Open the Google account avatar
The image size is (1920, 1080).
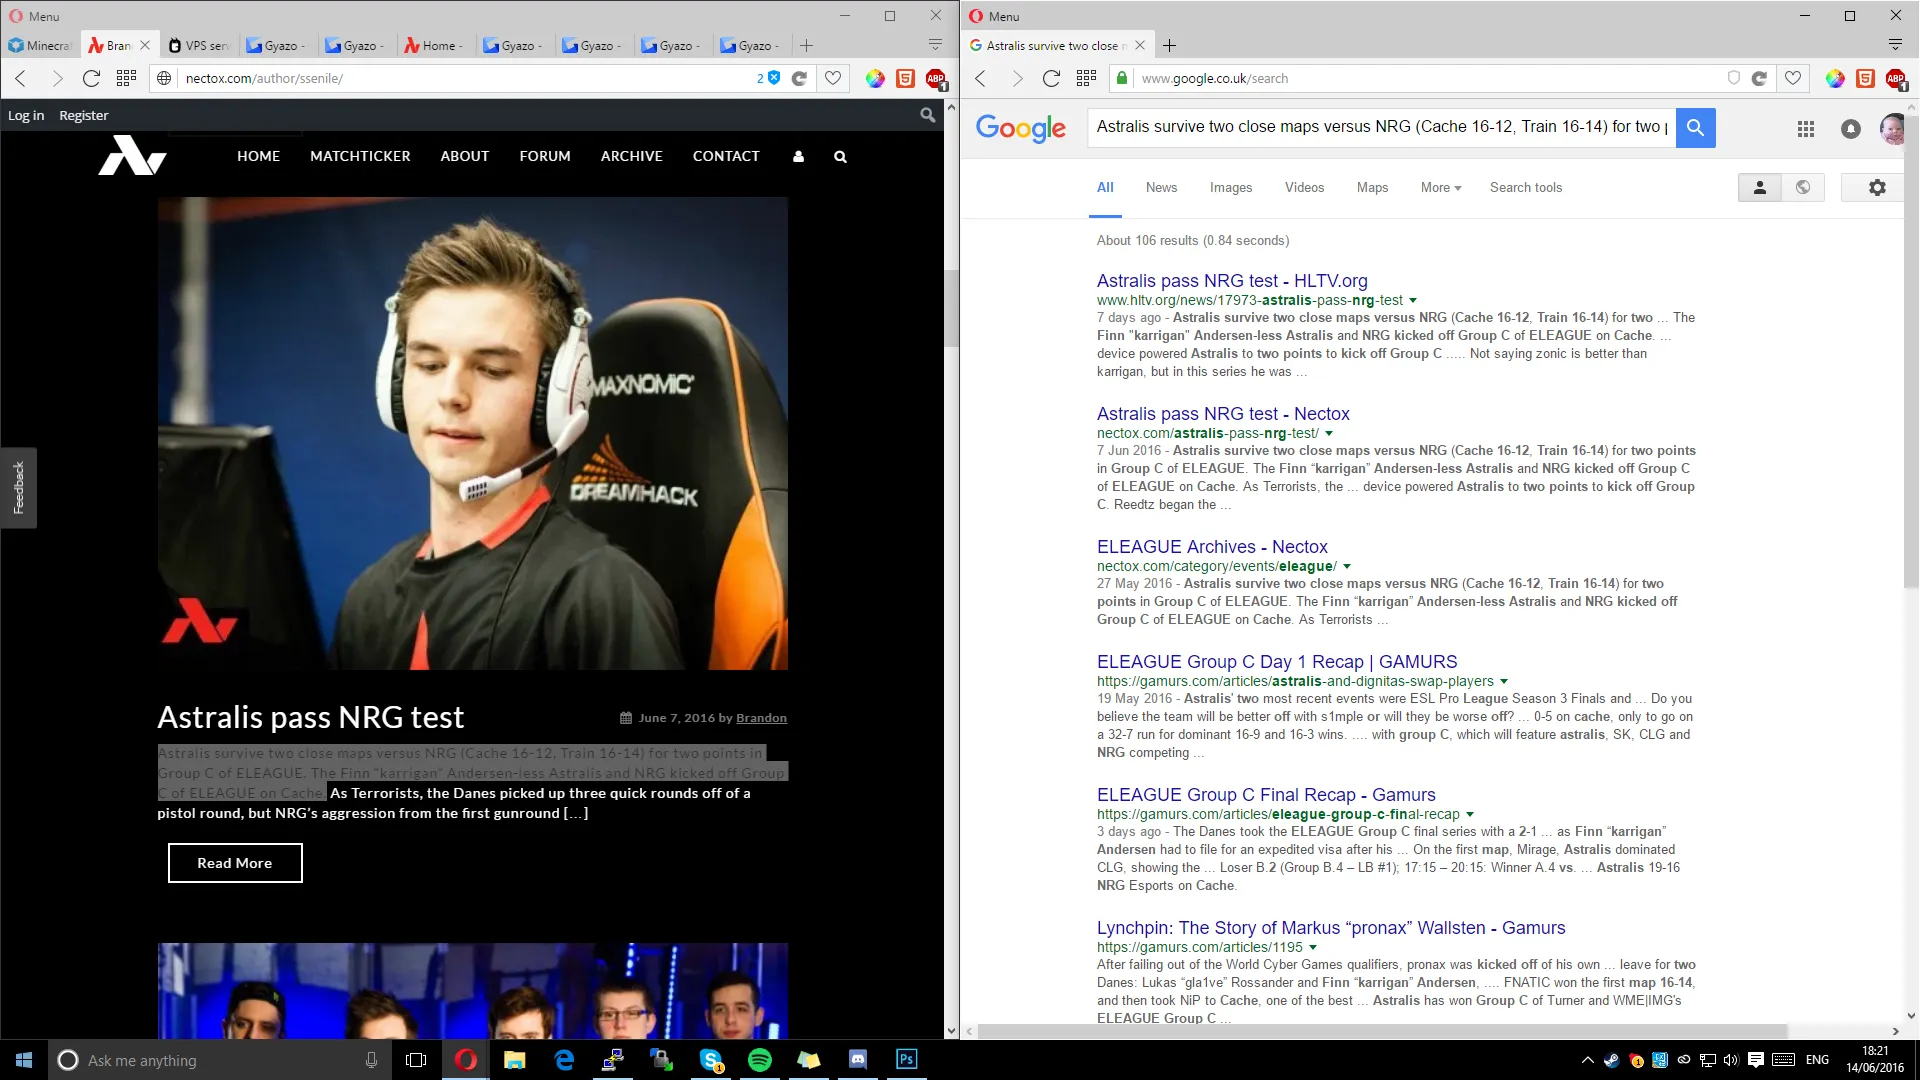(1892, 128)
